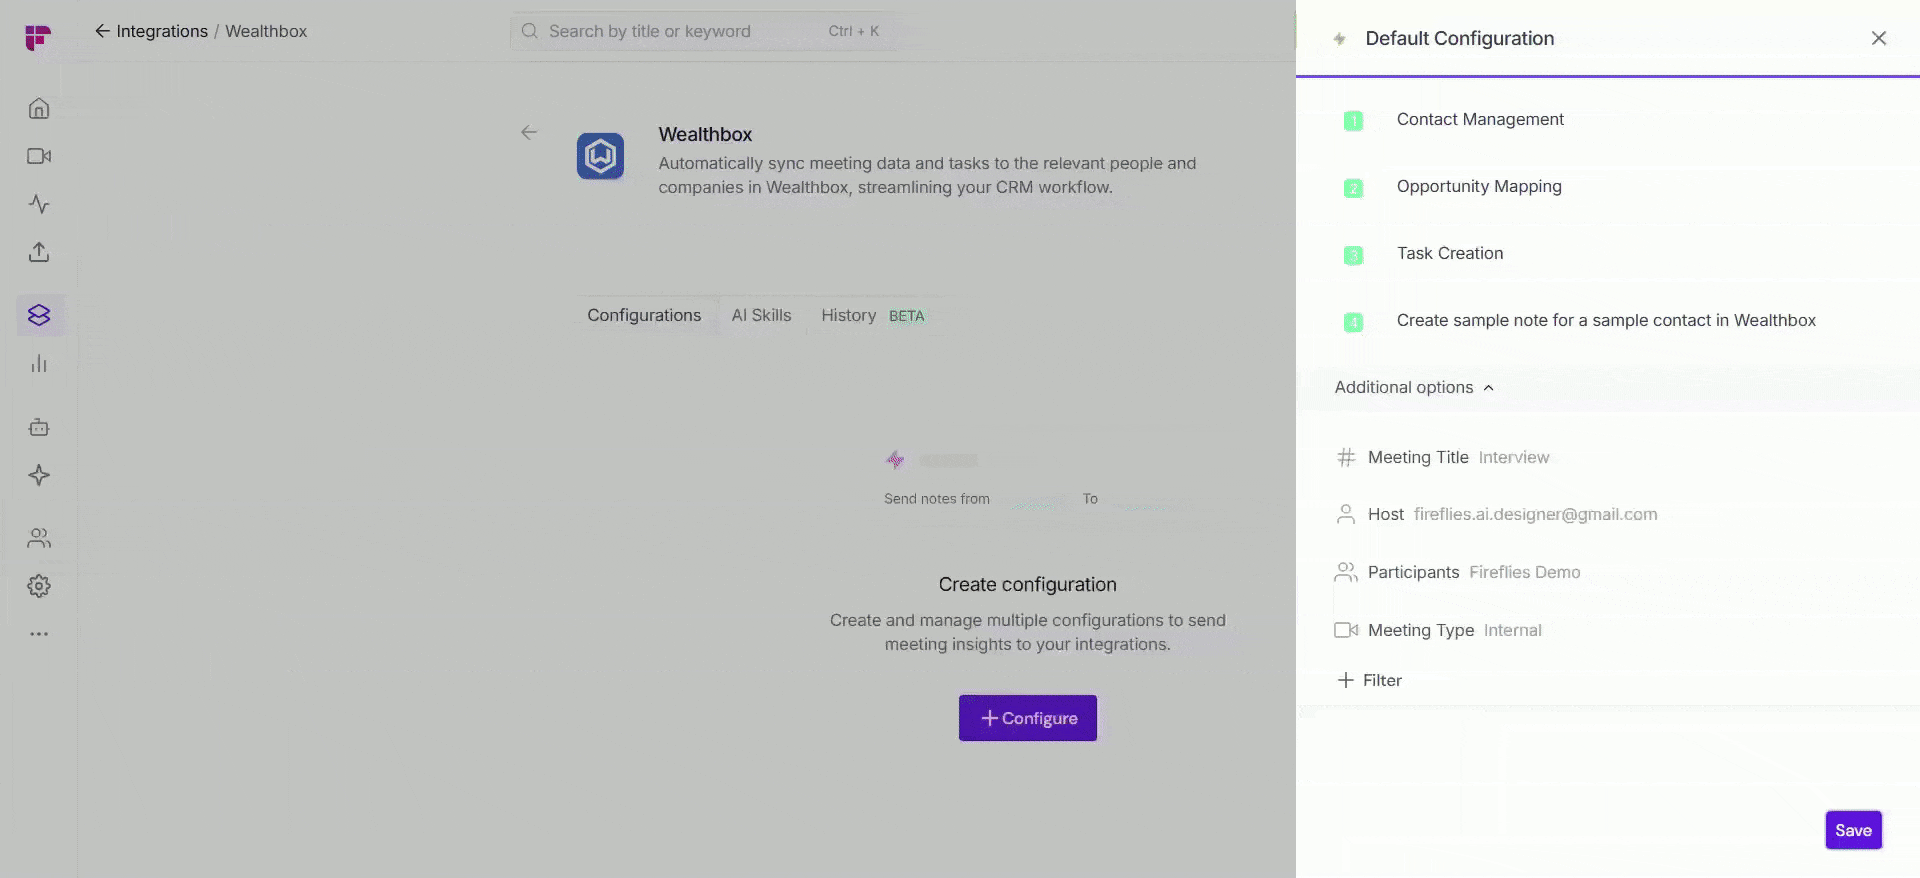This screenshot has width=1920, height=878.
Task: Click the step 1 badge for Contact Management
Action: click(x=1353, y=121)
